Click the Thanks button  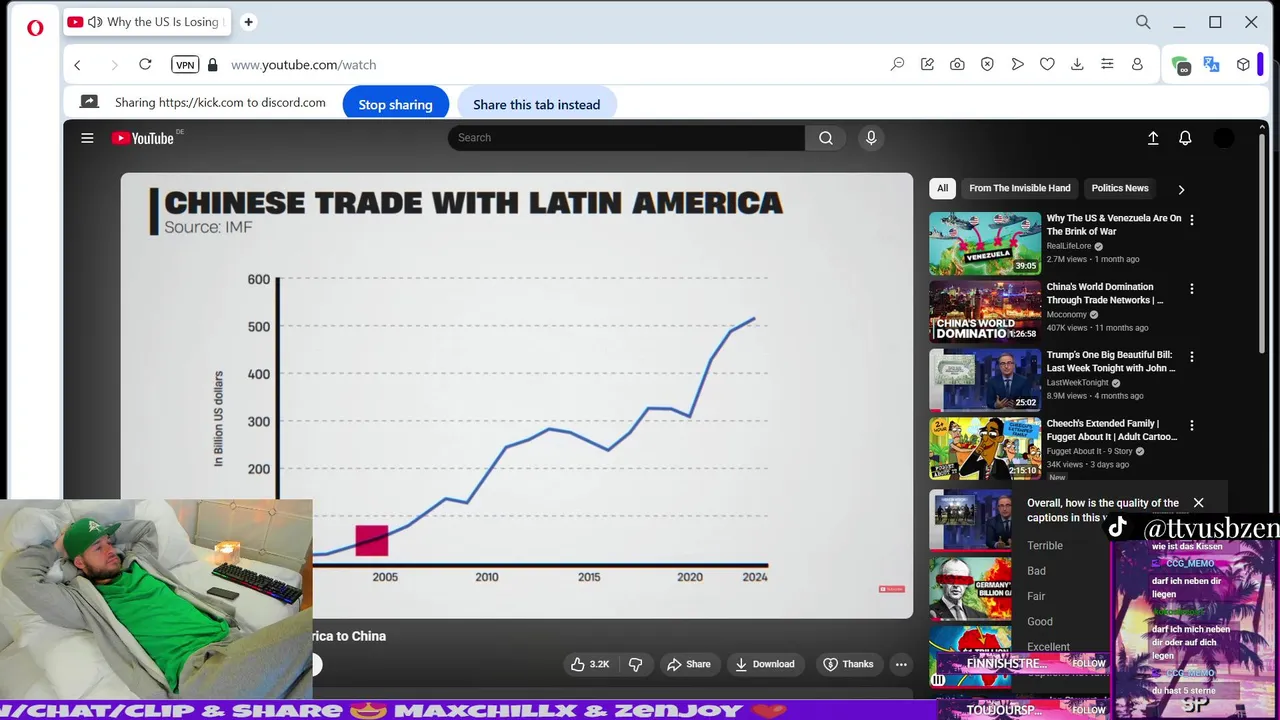848,664
